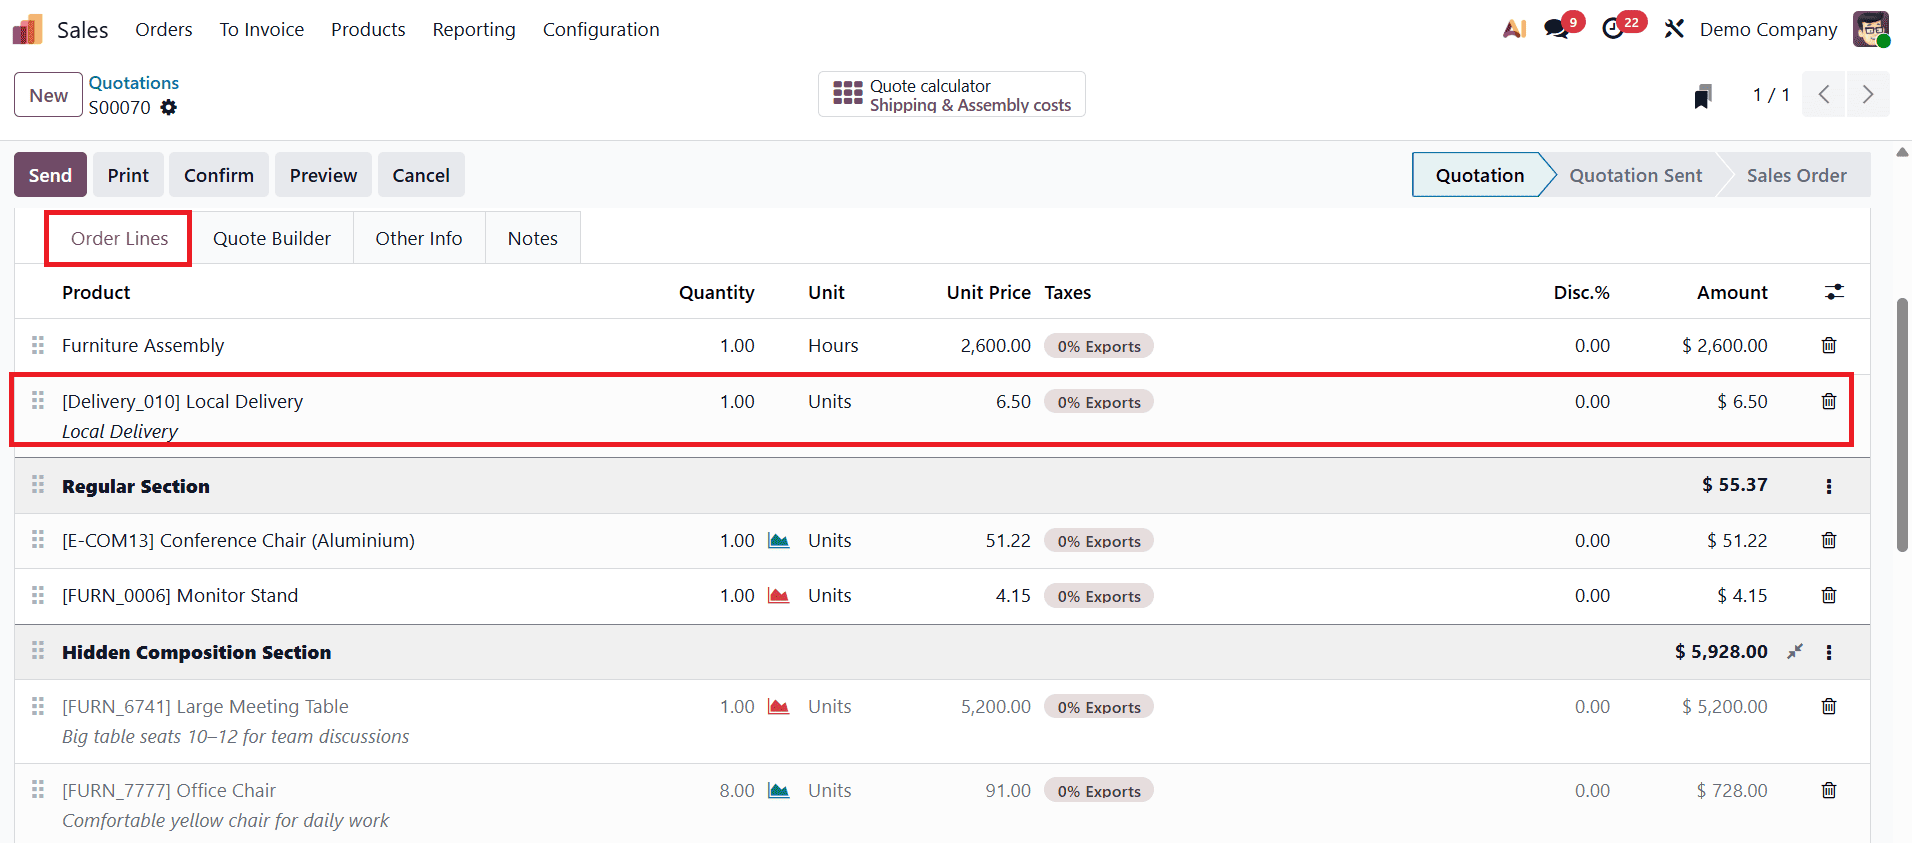Delete the Office Chair line

pyautogui.click(x=1829, y=790)
